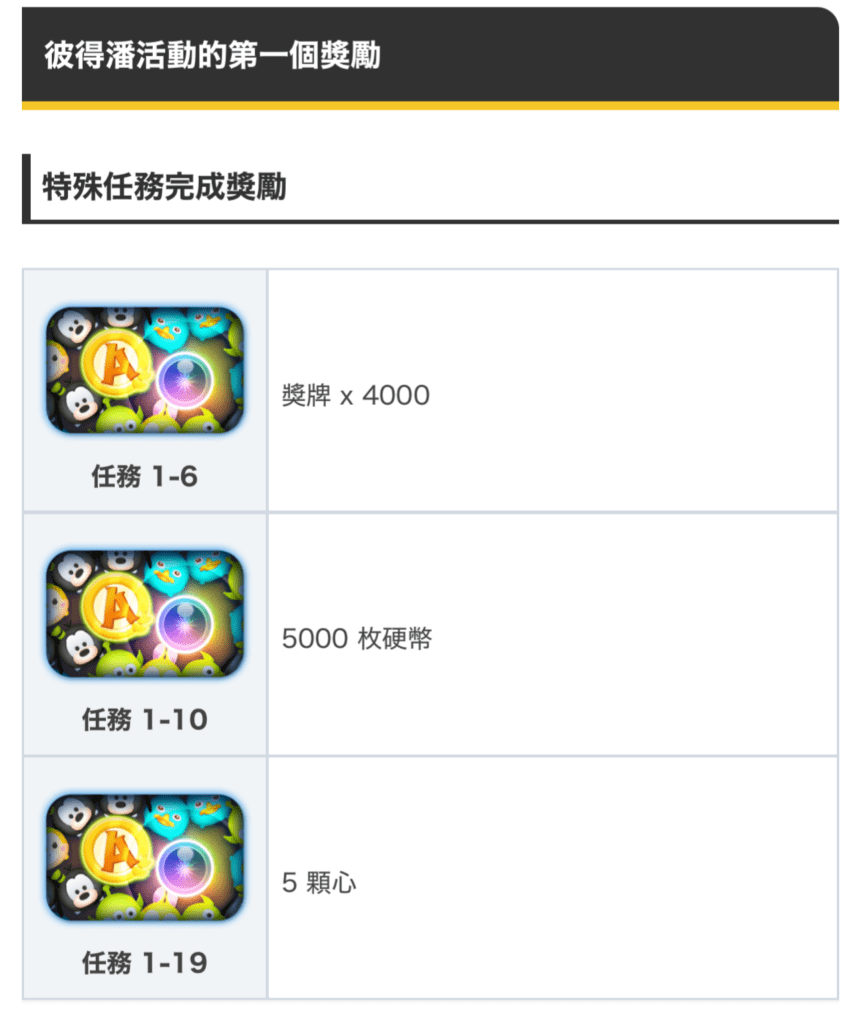
Task: Click the 任務 1-6 label text
Action: tap(145, 476)
